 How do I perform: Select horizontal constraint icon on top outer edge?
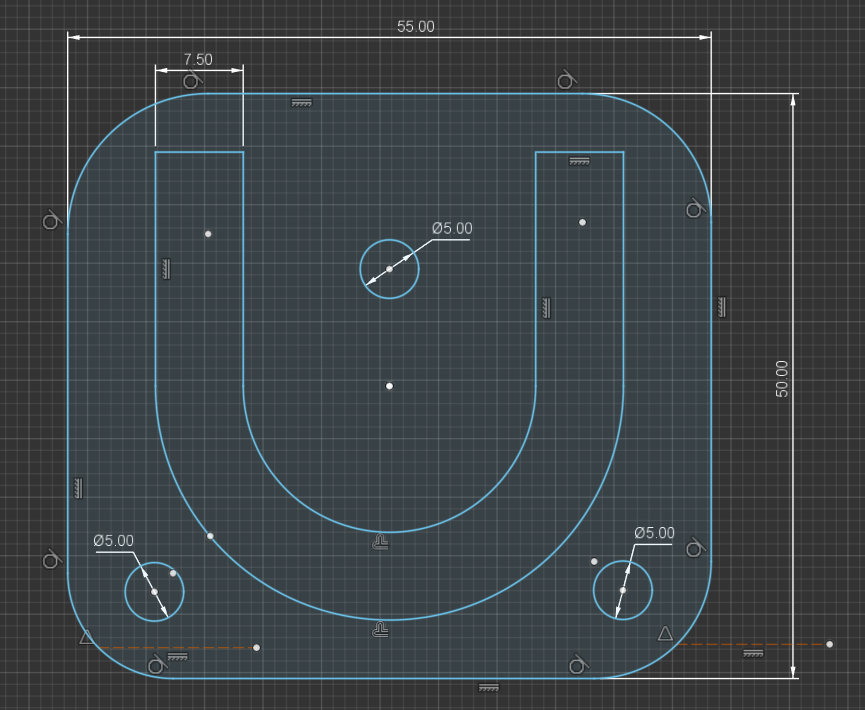click(x=302, y=103)
